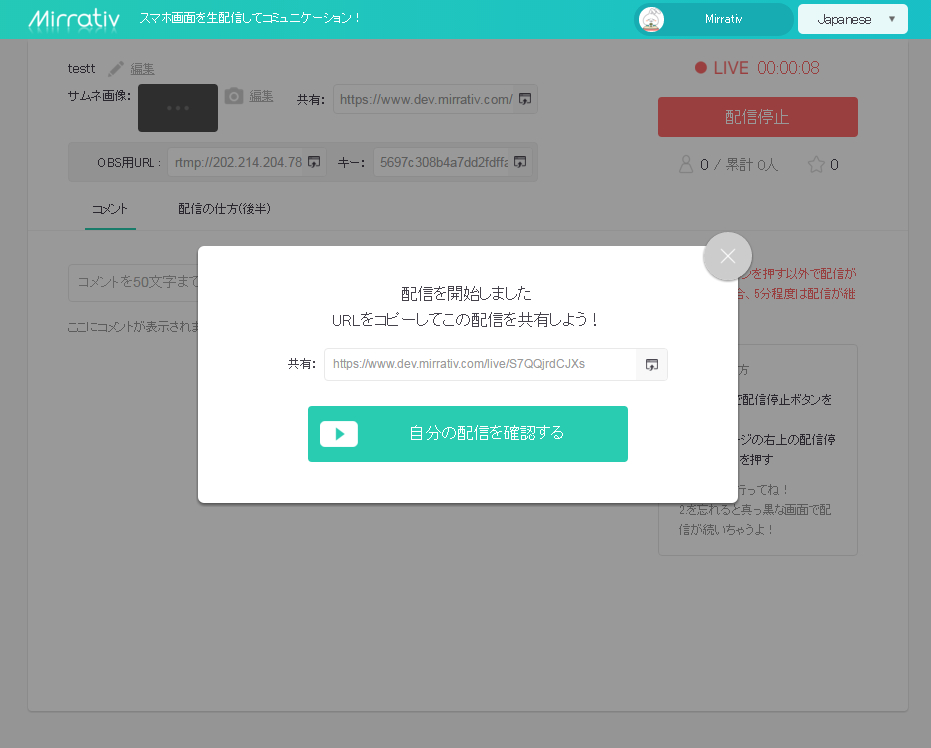Click the pencil edit title icon

pyautogui.click(x=116, y=69)
